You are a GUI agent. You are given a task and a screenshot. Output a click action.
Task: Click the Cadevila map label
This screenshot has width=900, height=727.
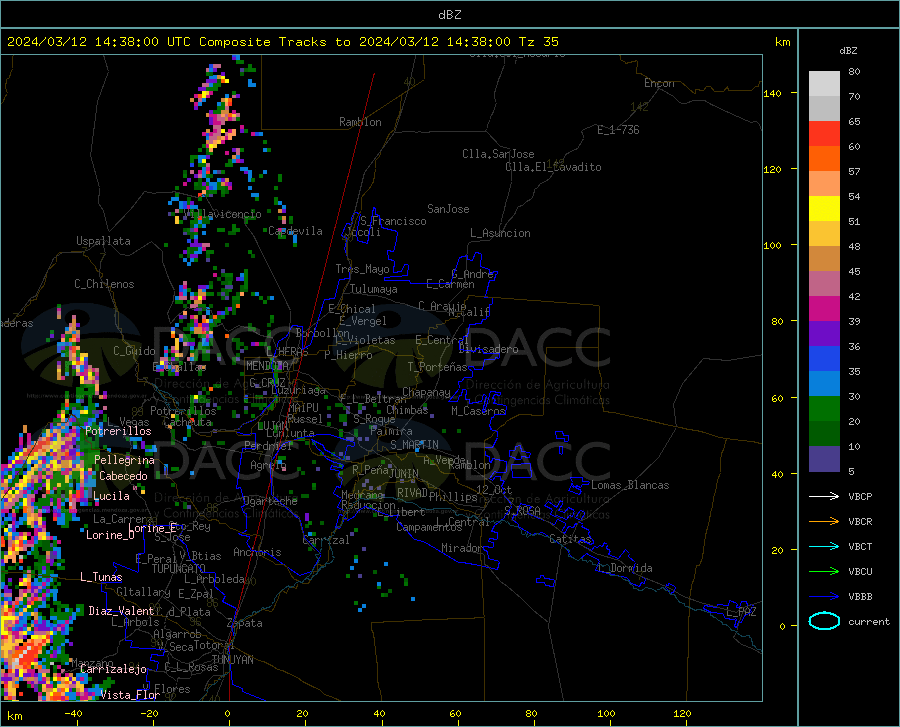(296, 231)
